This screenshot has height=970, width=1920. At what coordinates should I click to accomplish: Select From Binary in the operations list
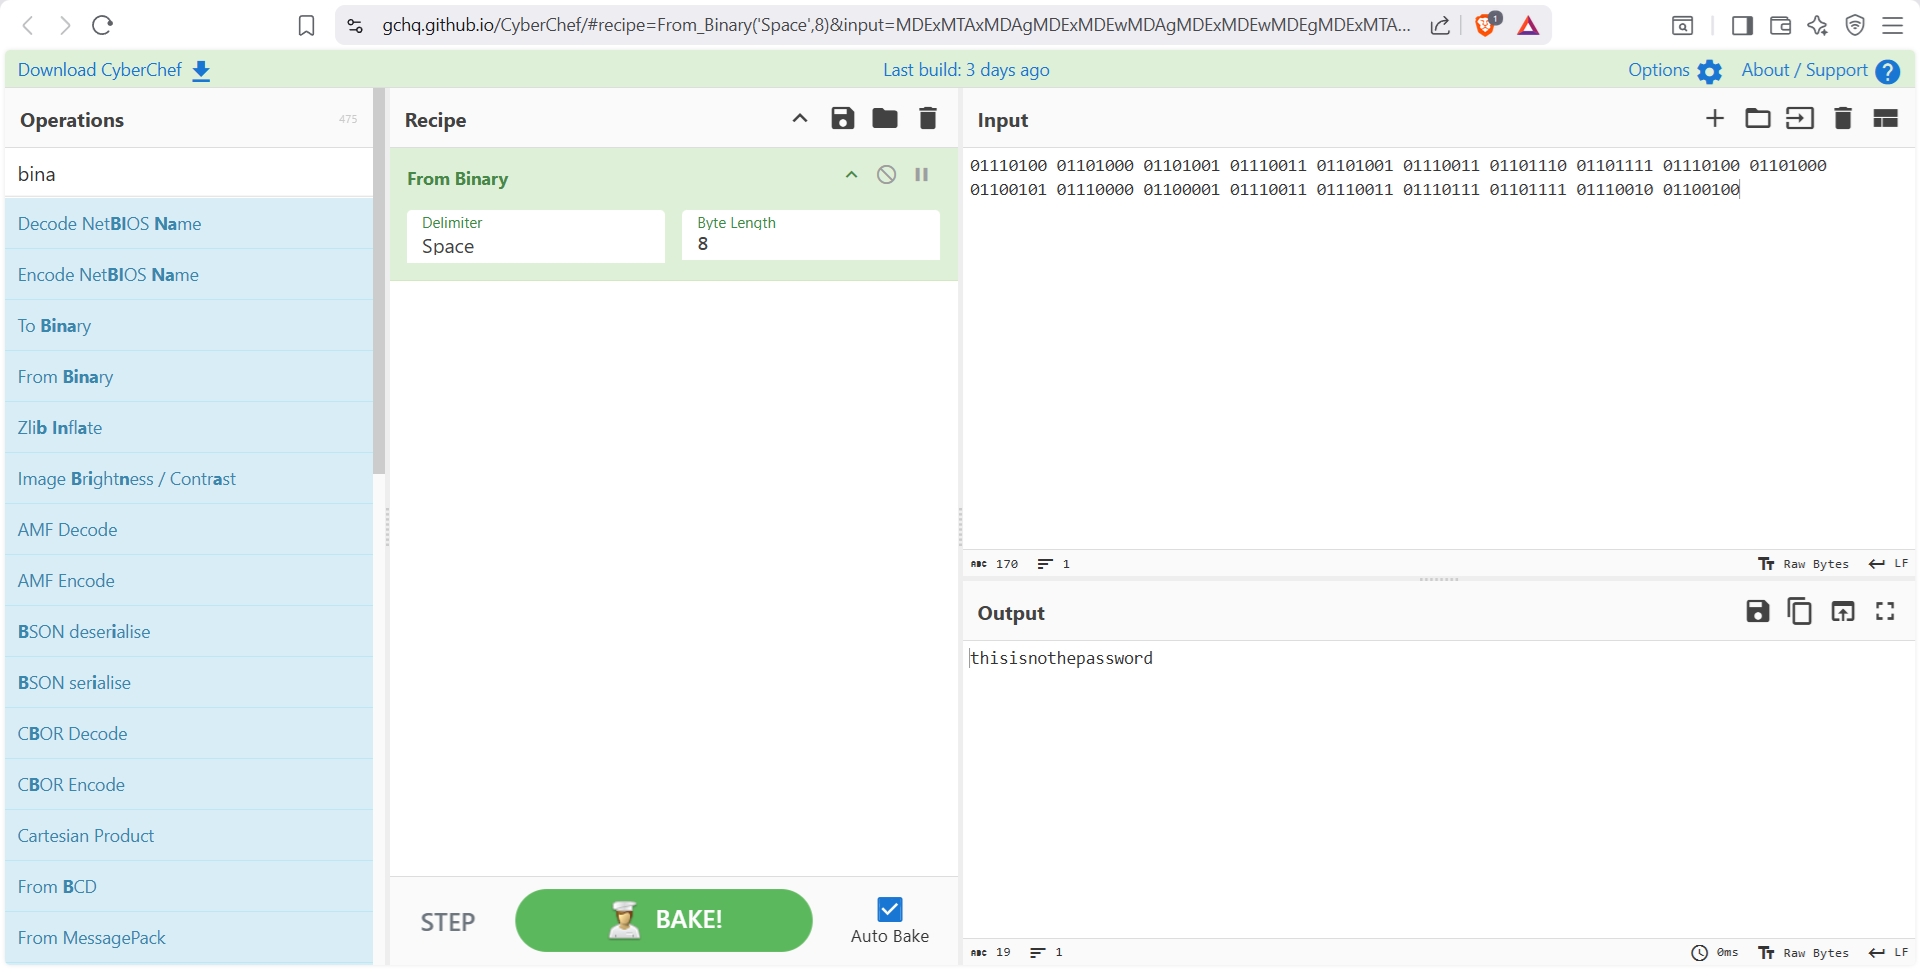[x=65, y=376]
